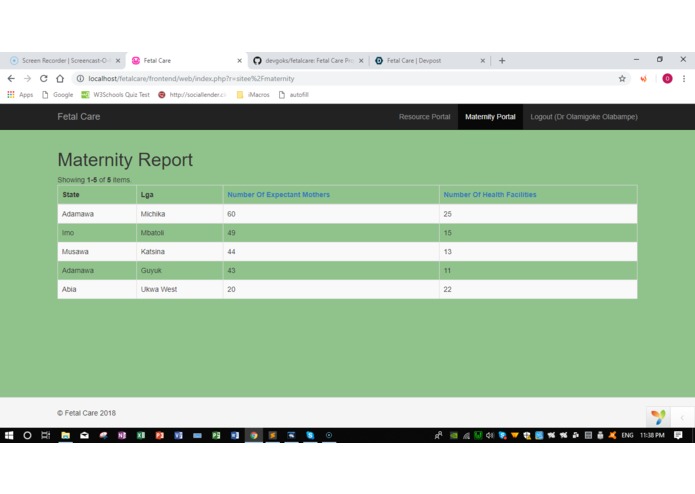View site information icon in address bar

[x=80, y=78]
